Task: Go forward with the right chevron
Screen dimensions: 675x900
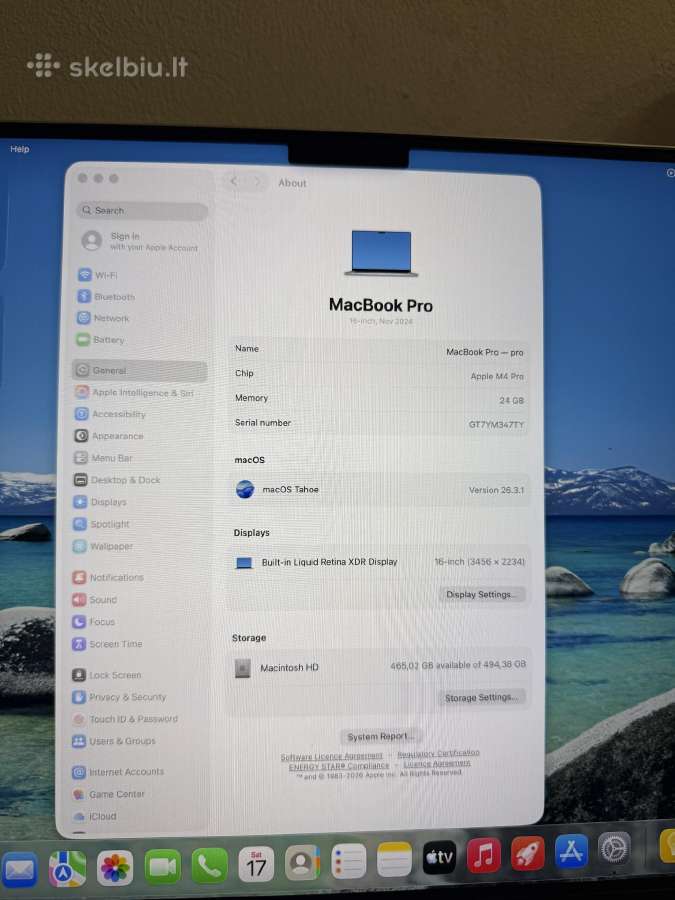Action: 257,181
